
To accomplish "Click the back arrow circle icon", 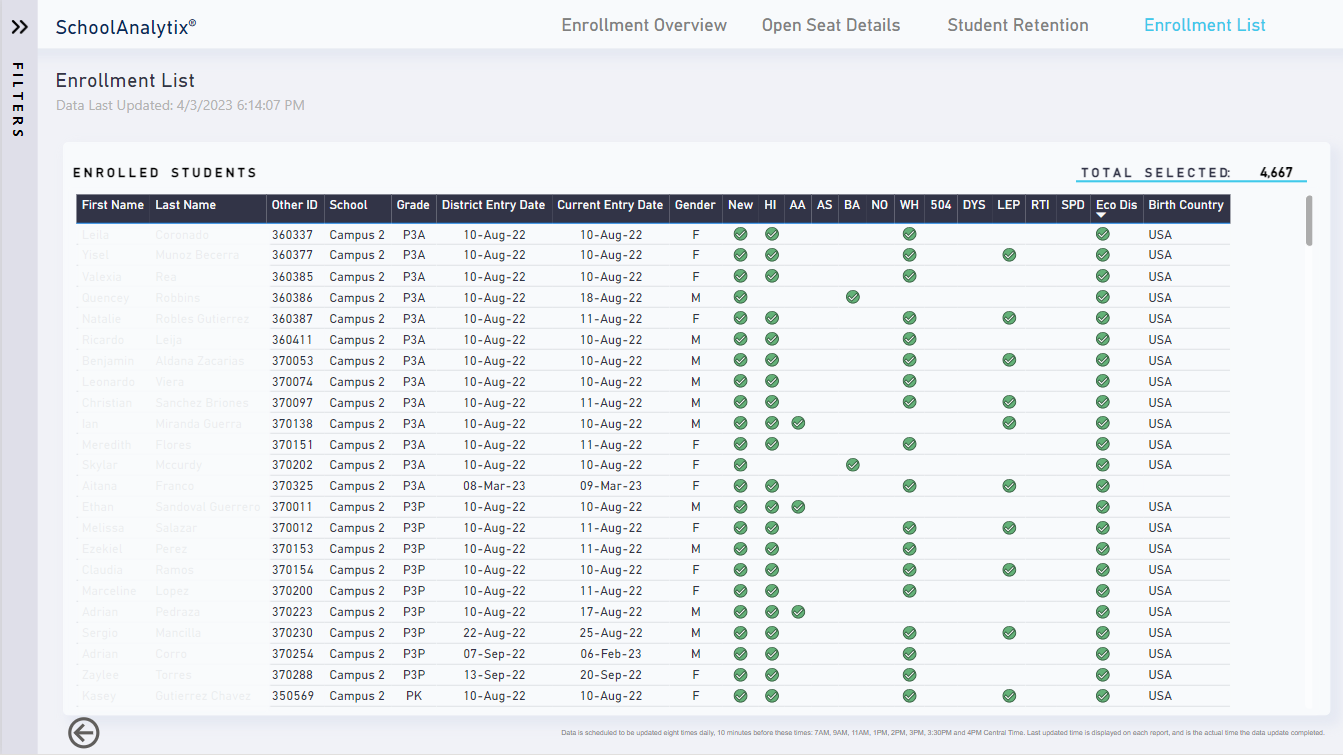I will [x=84, y=732].
